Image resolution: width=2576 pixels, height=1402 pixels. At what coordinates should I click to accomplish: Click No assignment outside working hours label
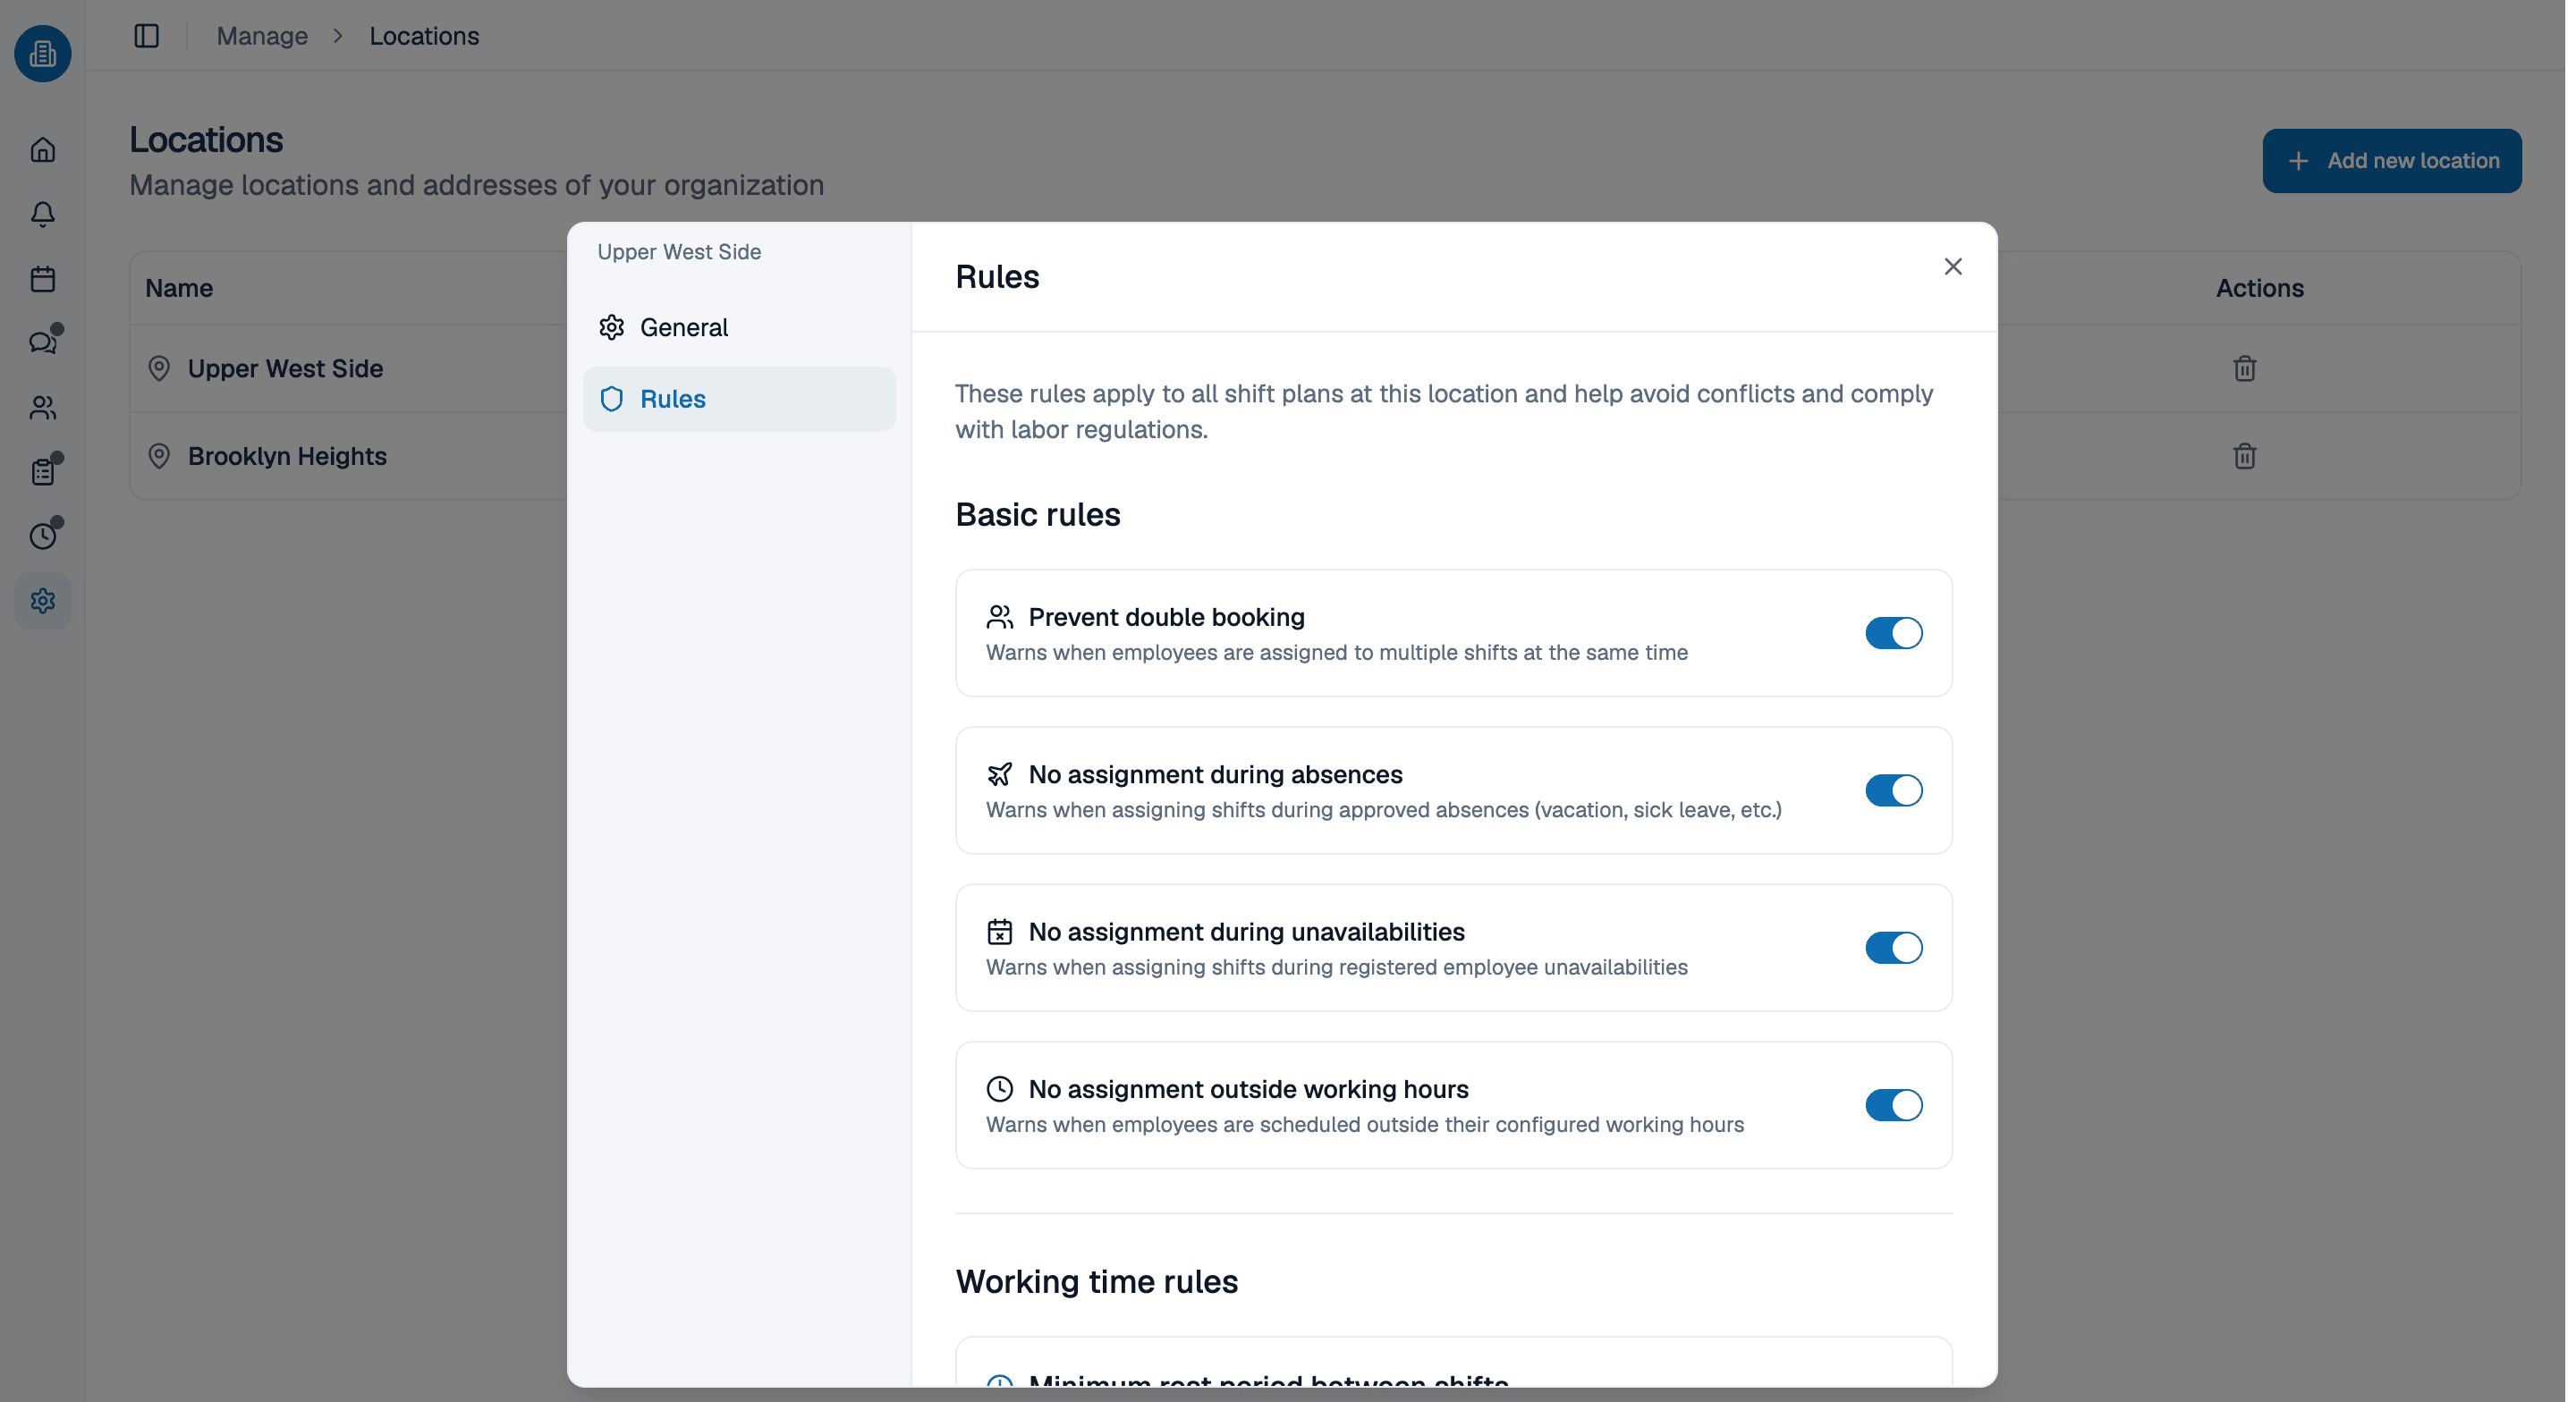(x=1248, y=1089)
